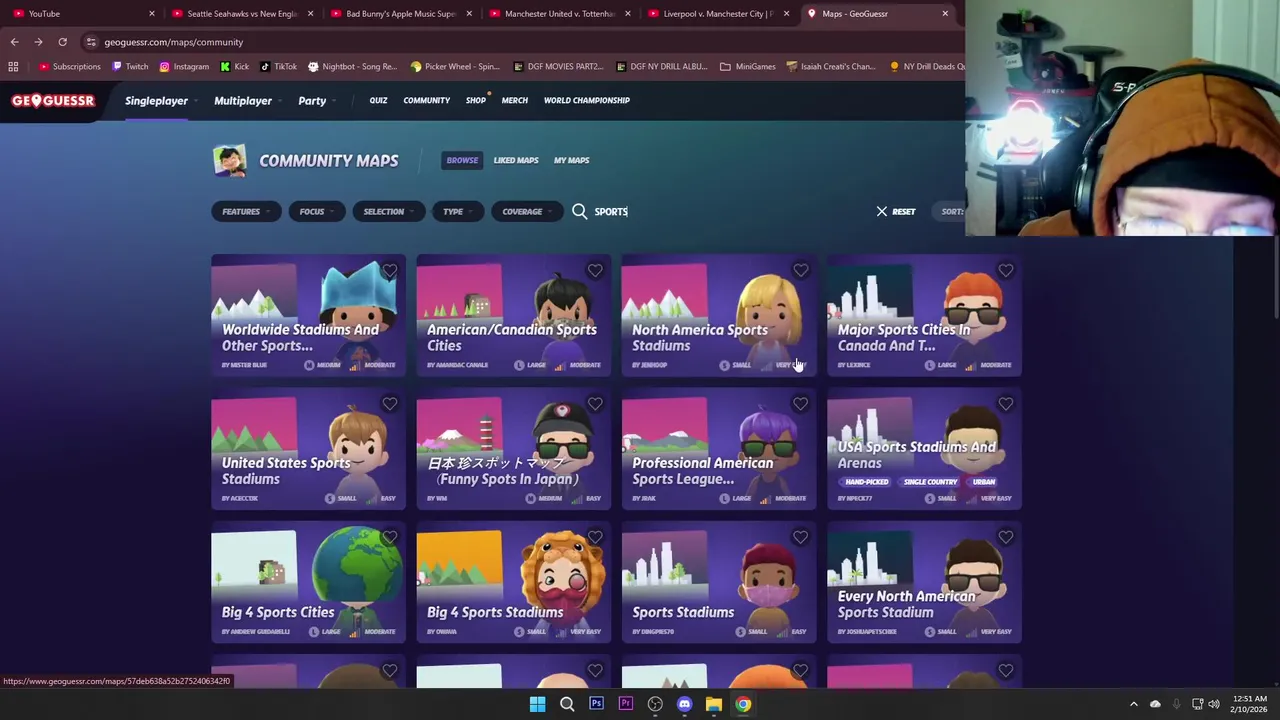This screenshot has width=1280, height=720.
Task: Open MiniGames bookmarks folder
Action: (x=747, y=66)
